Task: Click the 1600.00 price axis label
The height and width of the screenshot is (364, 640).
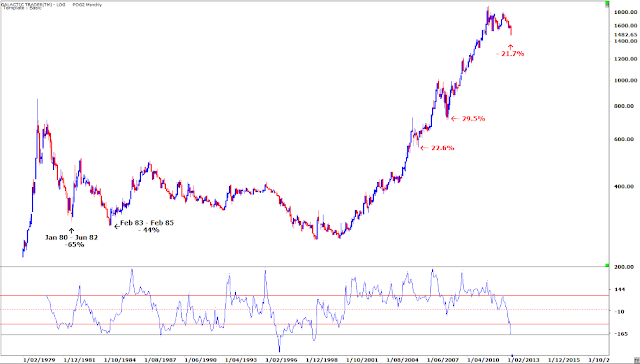Action: coord(625,26)
